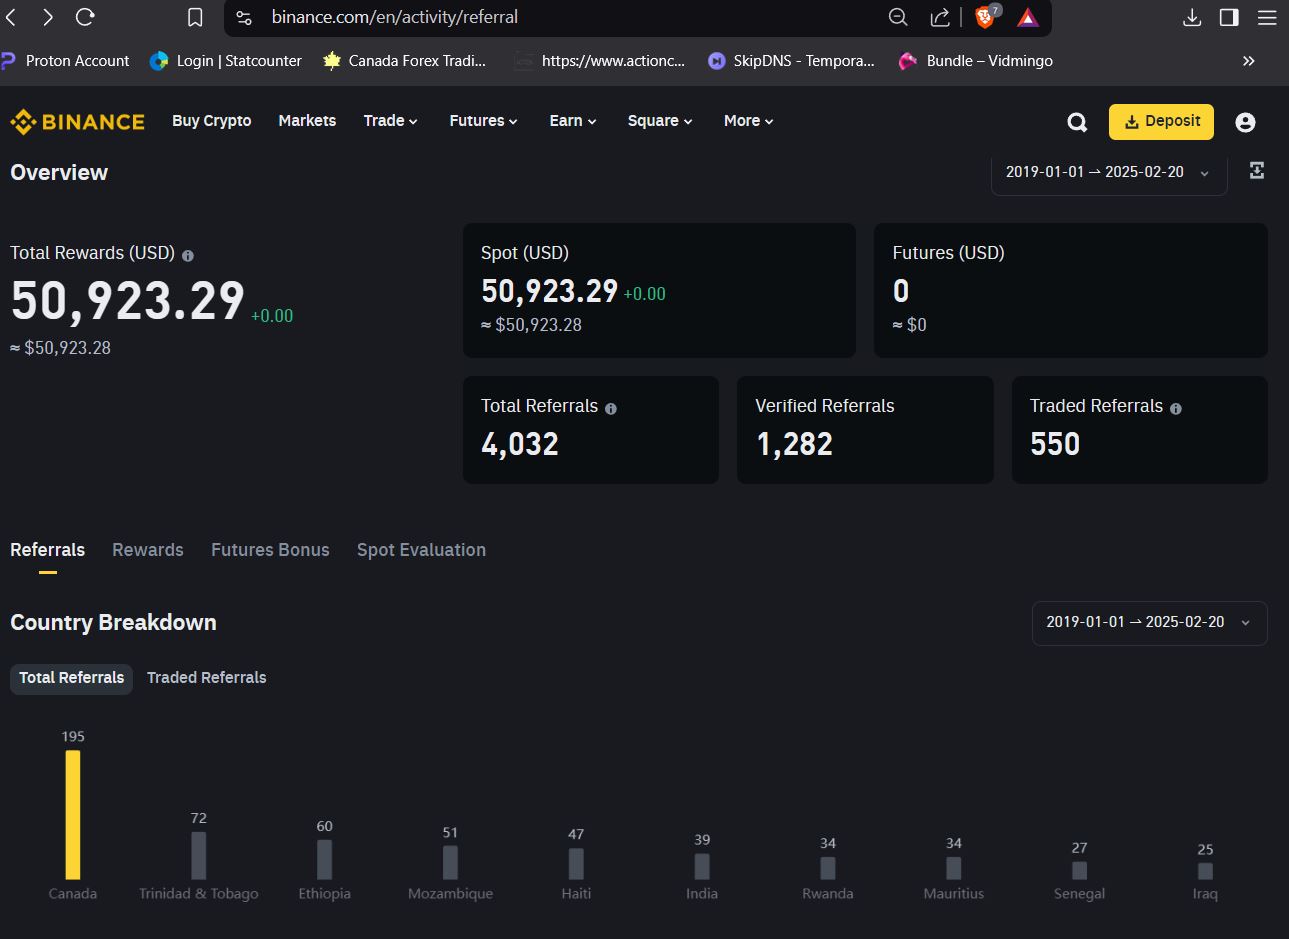1289x939 pixels.
Task: Expand the Overview date range dropdown
Action: tap(1108, 172)
